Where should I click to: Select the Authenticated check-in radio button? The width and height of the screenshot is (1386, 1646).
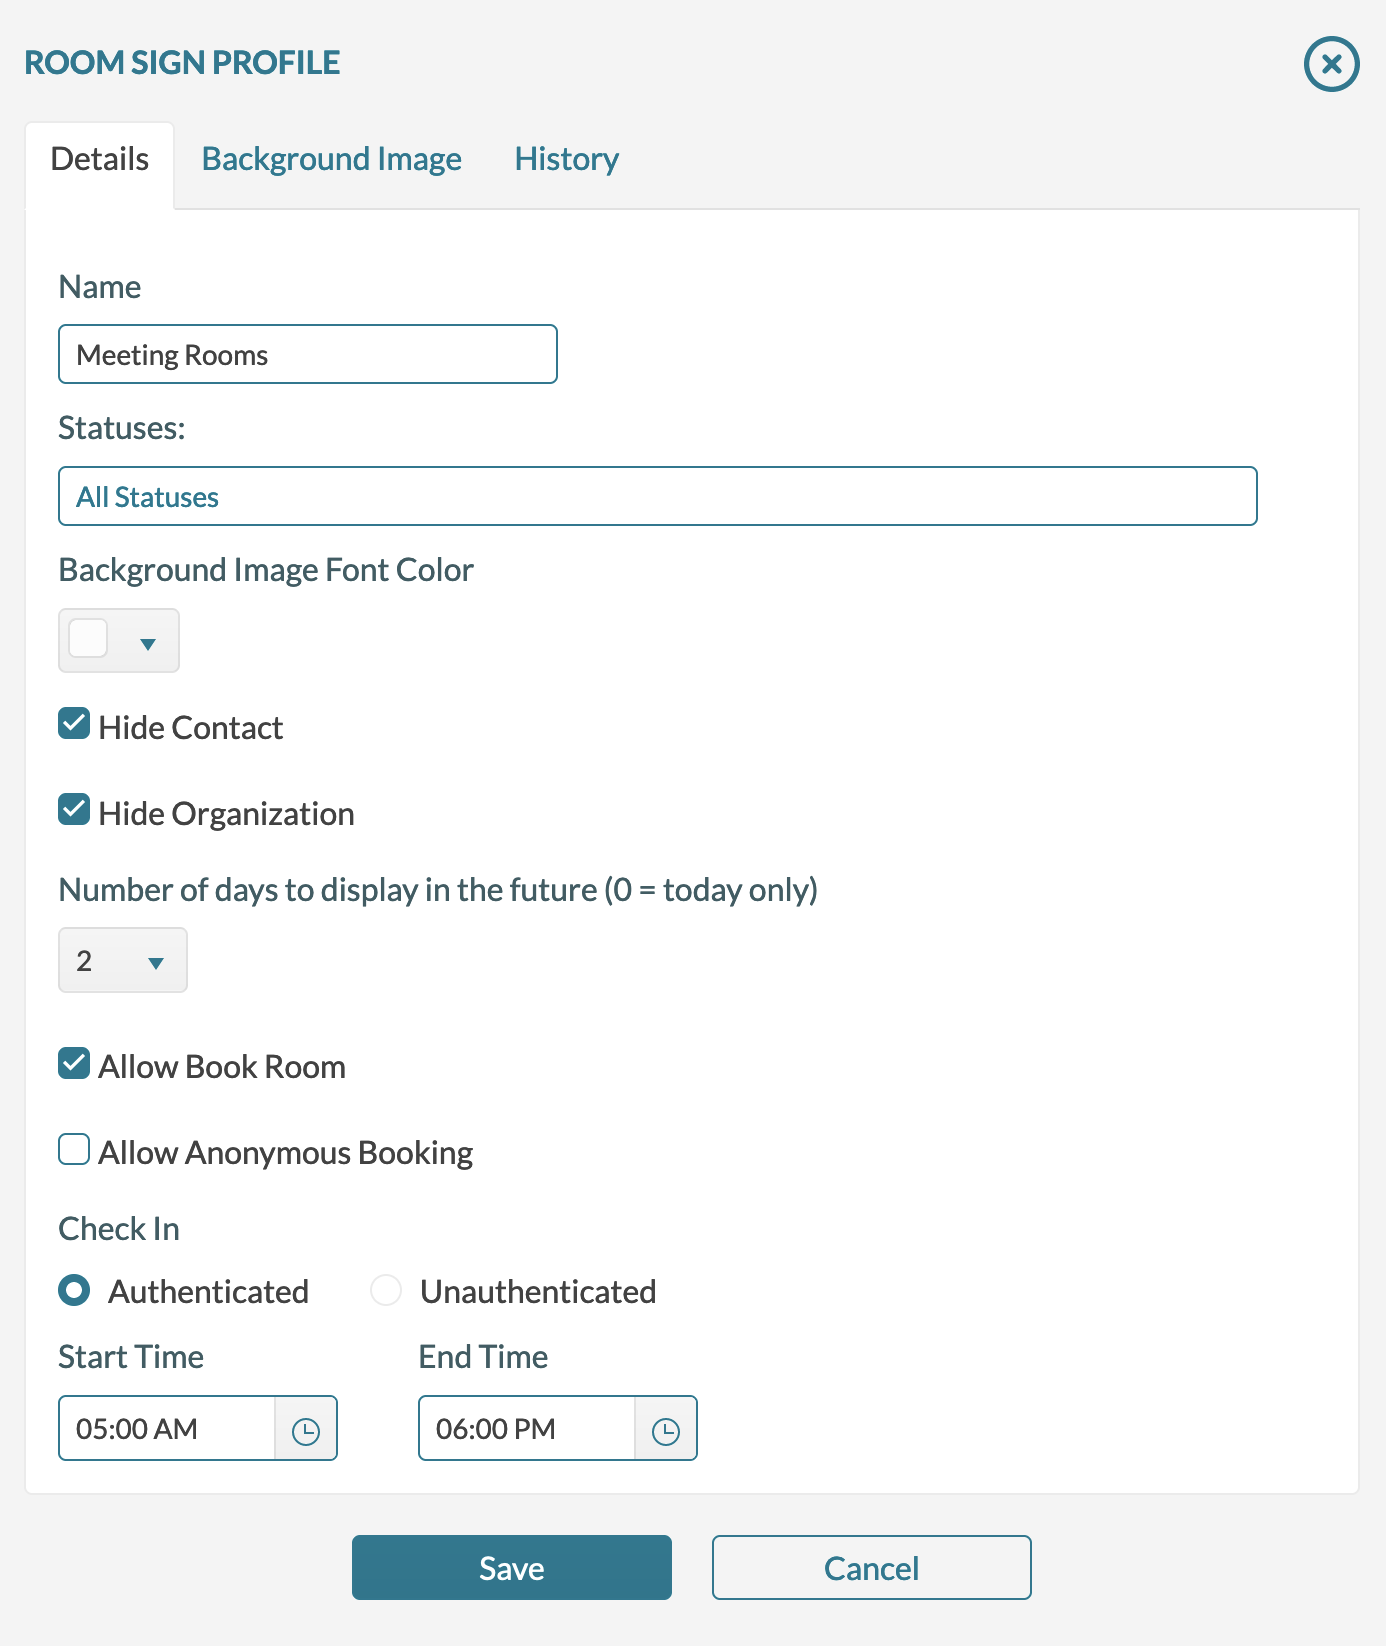(x=74, y=1291)
